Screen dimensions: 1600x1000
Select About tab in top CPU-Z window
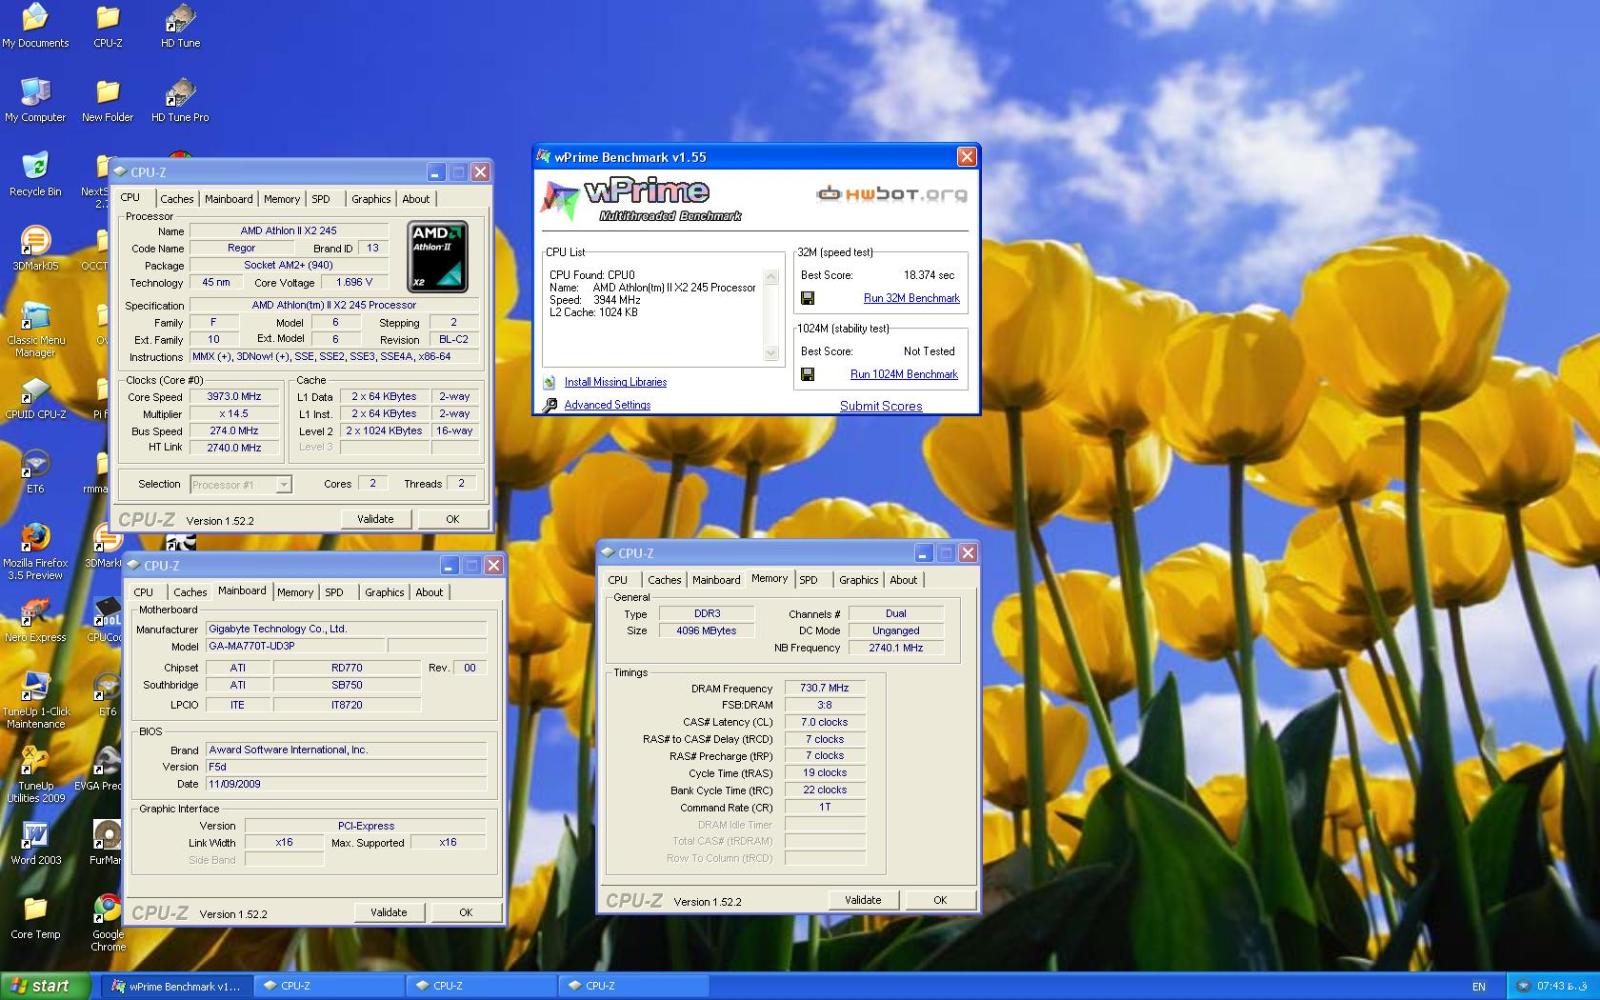pyautogui.click(x=416, y=199)
